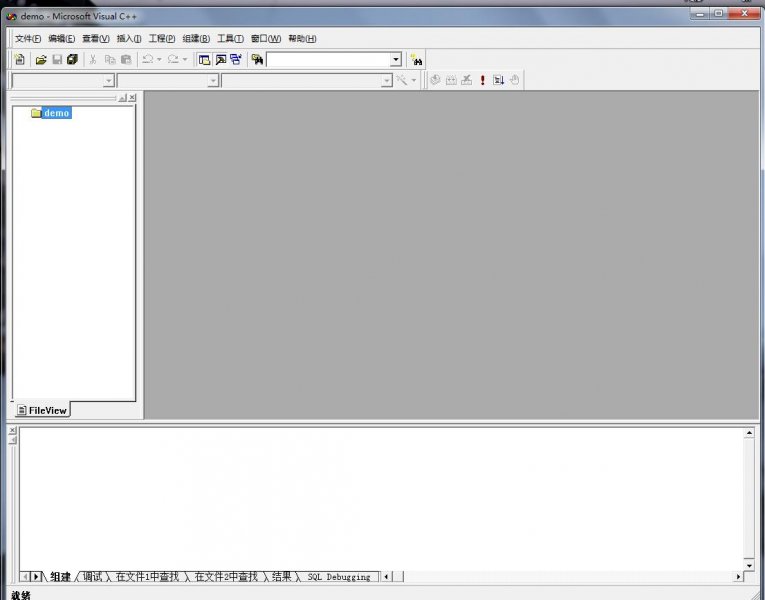This screenshot has height=600, width=765.
Task: Open the 组建(B) menu
Action: (196, 39)
